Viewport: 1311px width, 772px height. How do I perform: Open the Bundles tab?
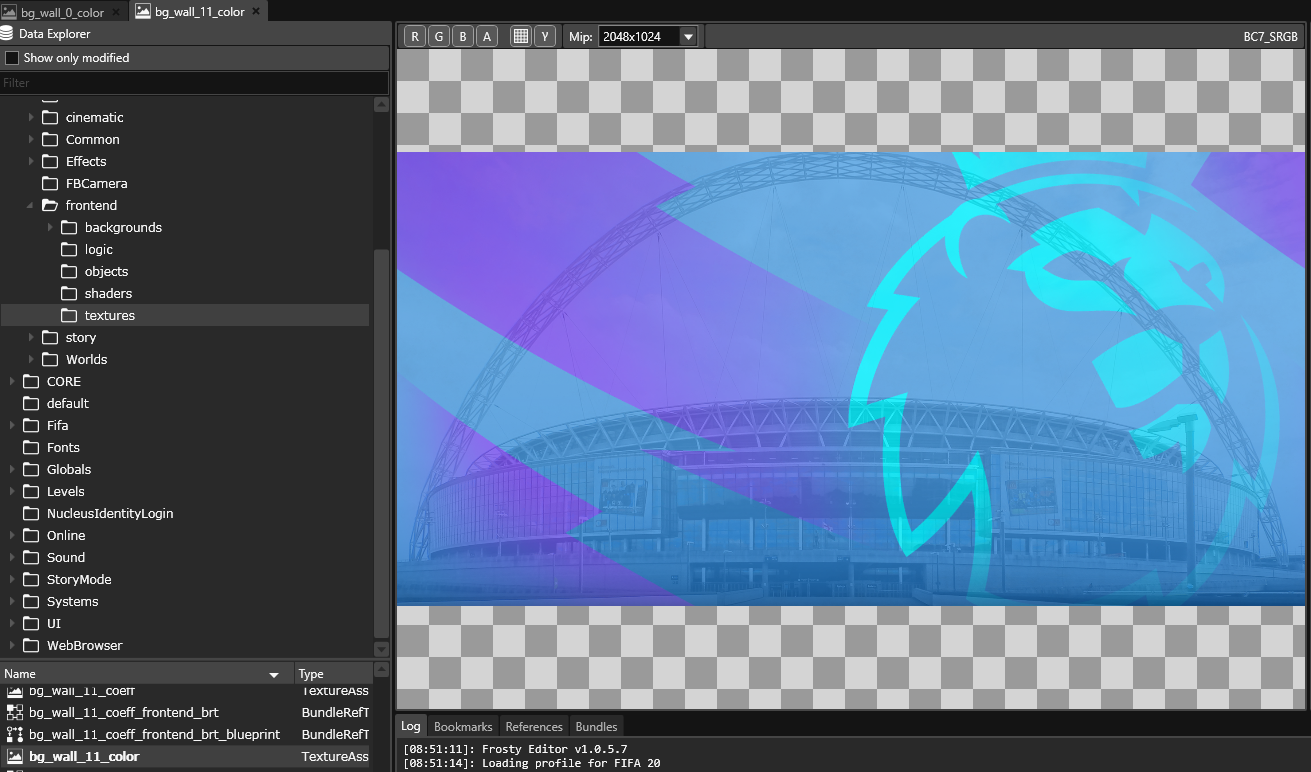pos(596,726)
